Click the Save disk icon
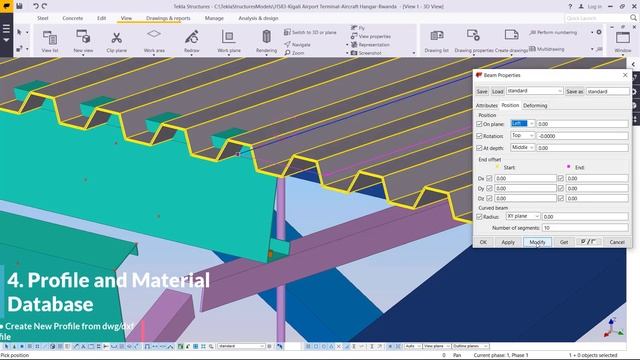 tap(19, 6)
